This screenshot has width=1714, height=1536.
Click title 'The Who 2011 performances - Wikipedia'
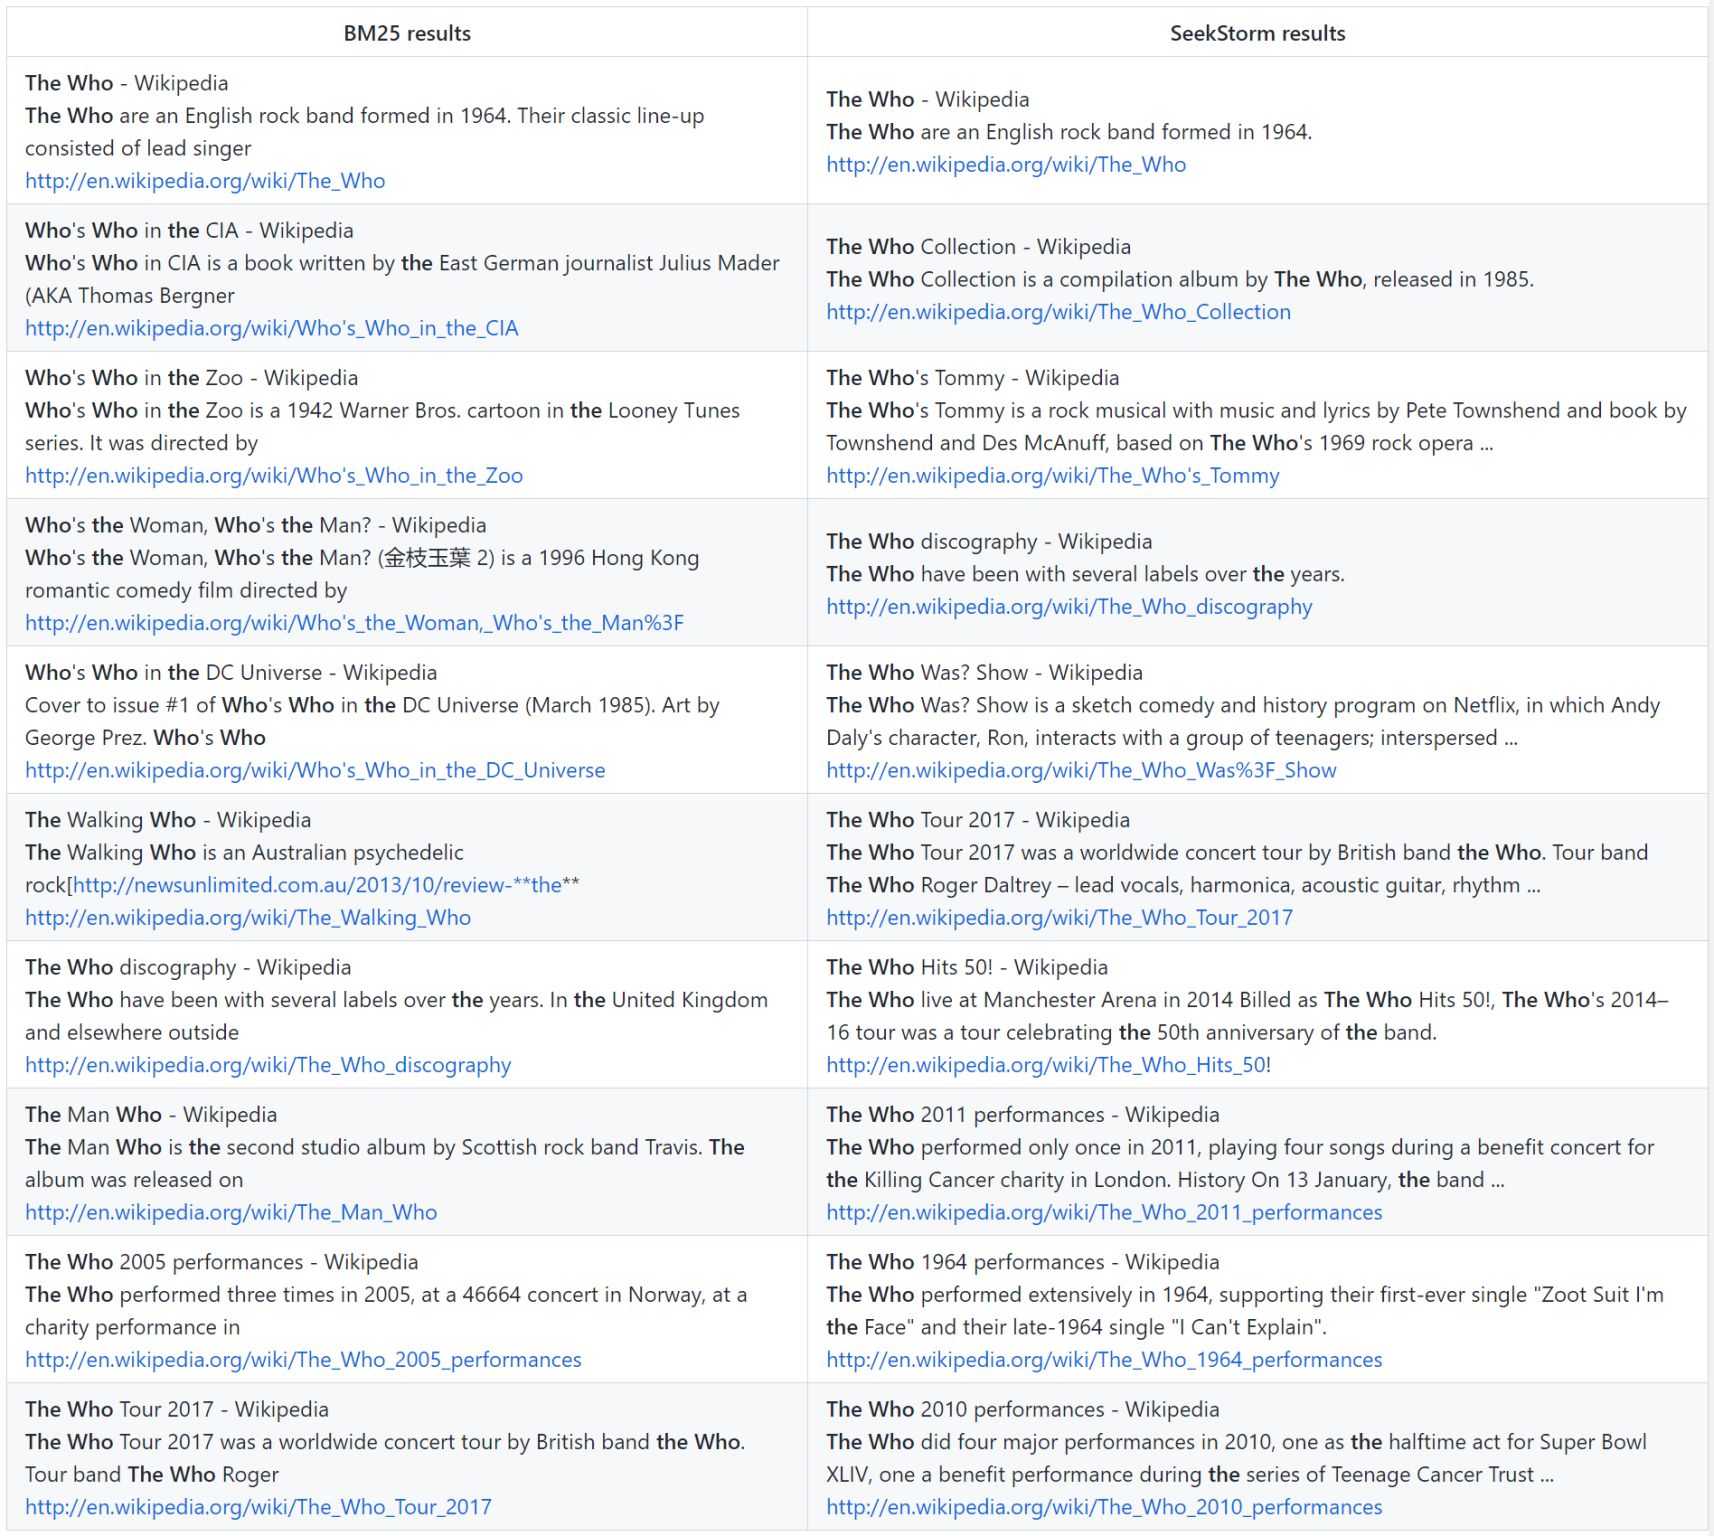[1023, 1114]
